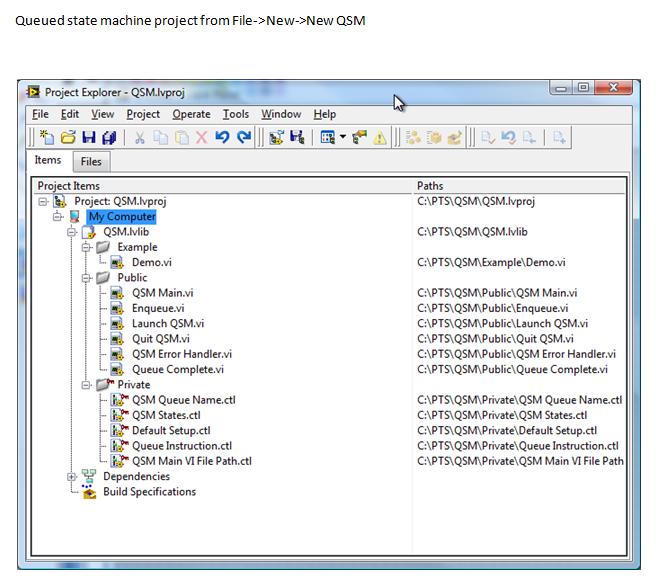This screenshot has width=658, height=581.
Task: Select Demo.vi in the Example folder
Action: [151, 263]
